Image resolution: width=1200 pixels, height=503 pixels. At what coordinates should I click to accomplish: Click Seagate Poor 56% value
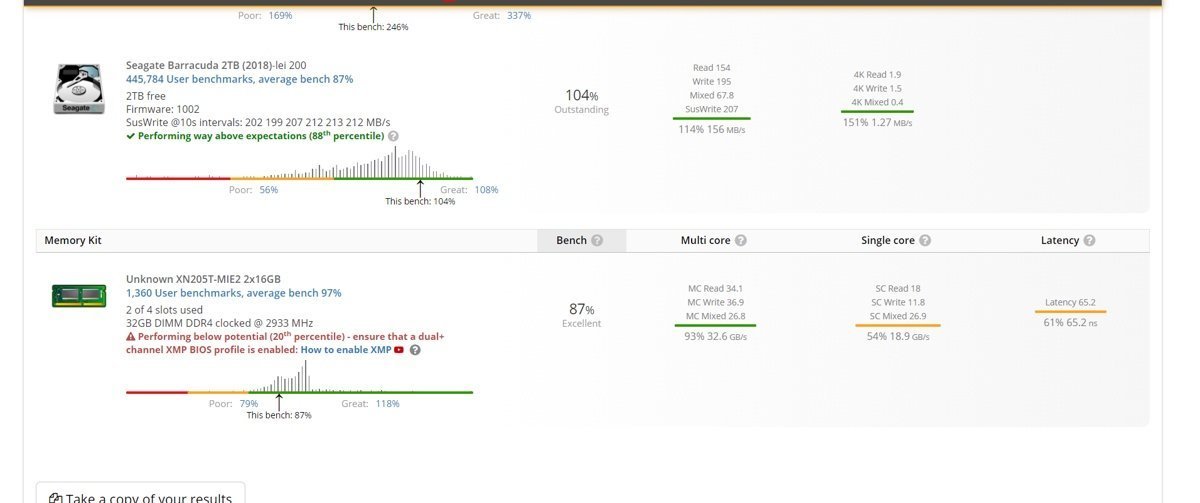pos(268,190)
